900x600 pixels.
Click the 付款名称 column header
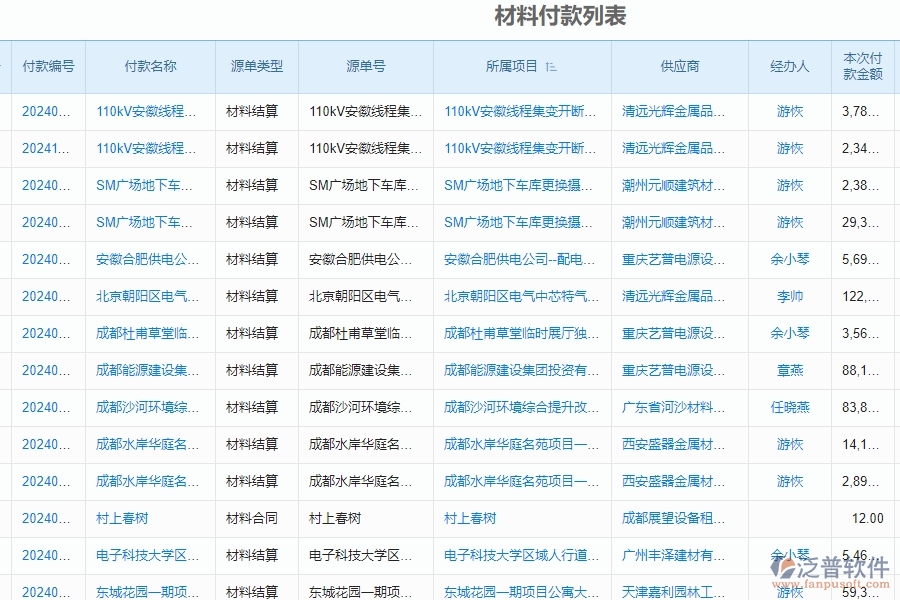(x=150, y=67)
